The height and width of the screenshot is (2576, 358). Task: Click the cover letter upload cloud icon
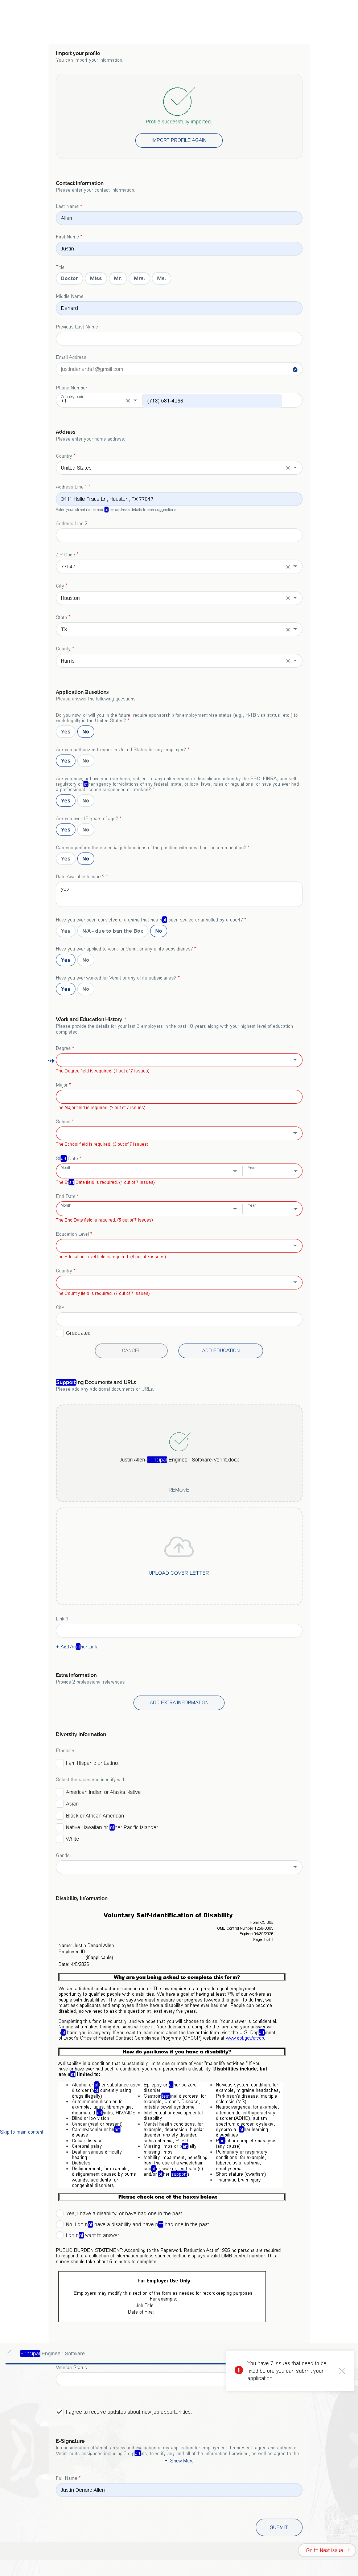point(179,1547)
